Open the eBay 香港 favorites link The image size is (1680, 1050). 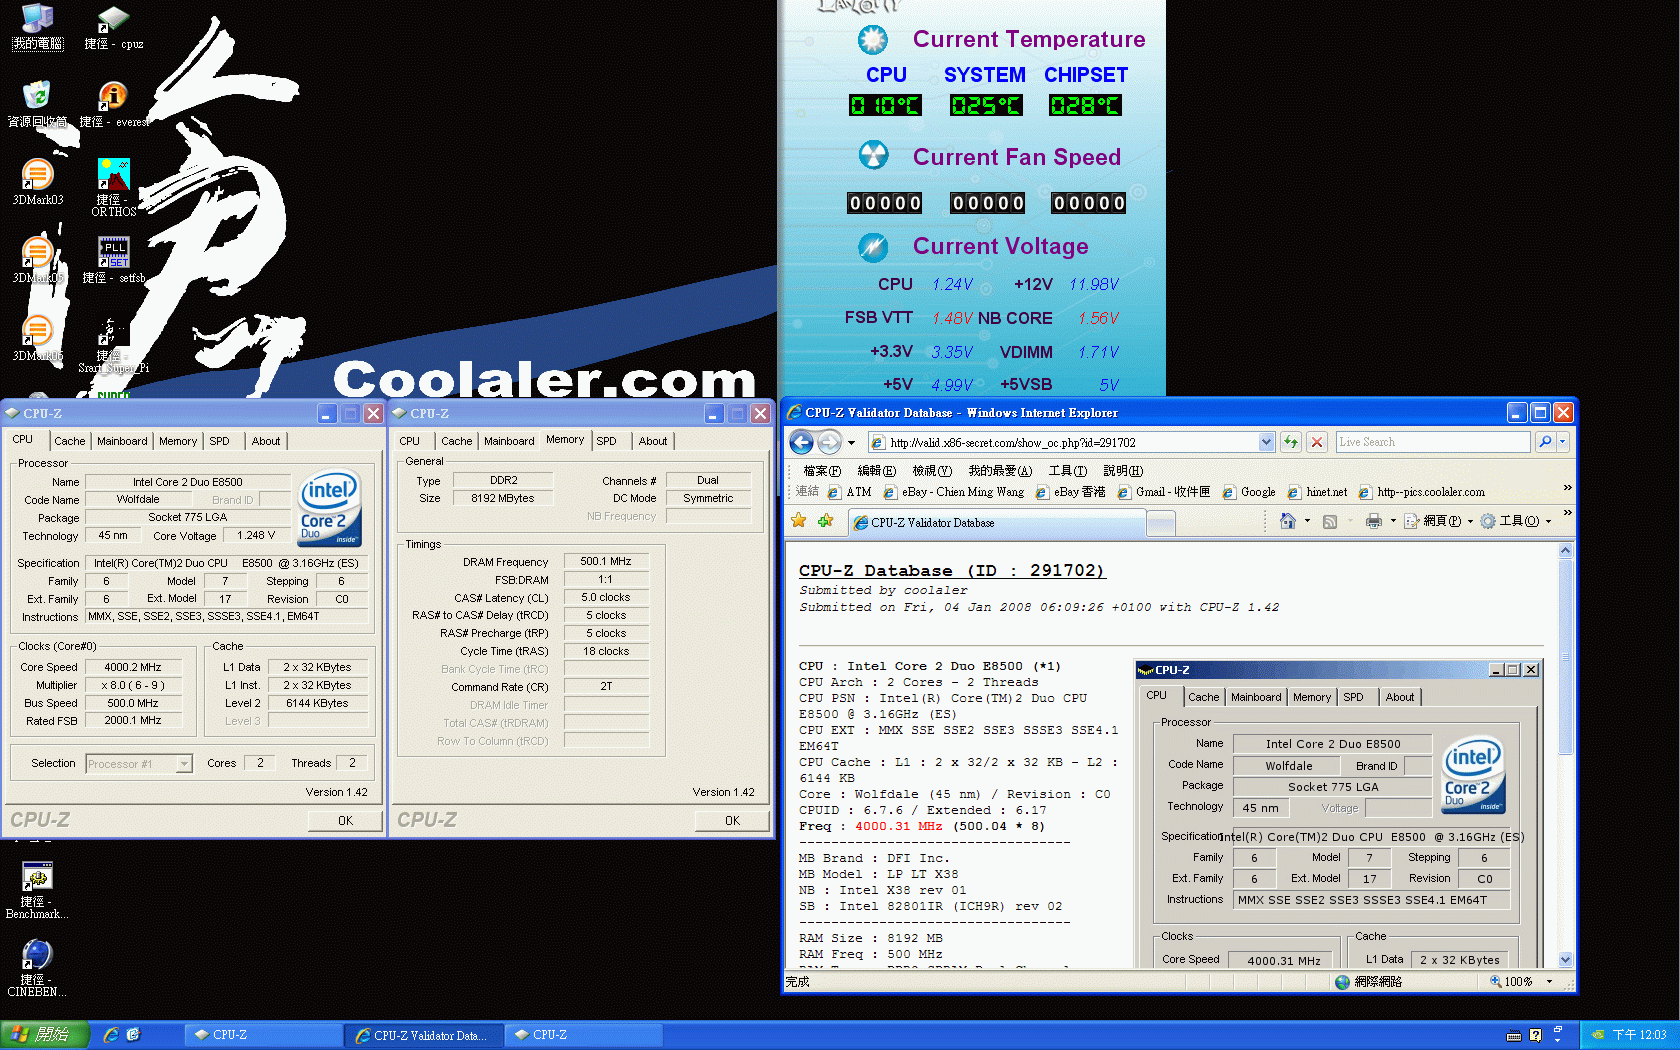tap(1071, 492)
